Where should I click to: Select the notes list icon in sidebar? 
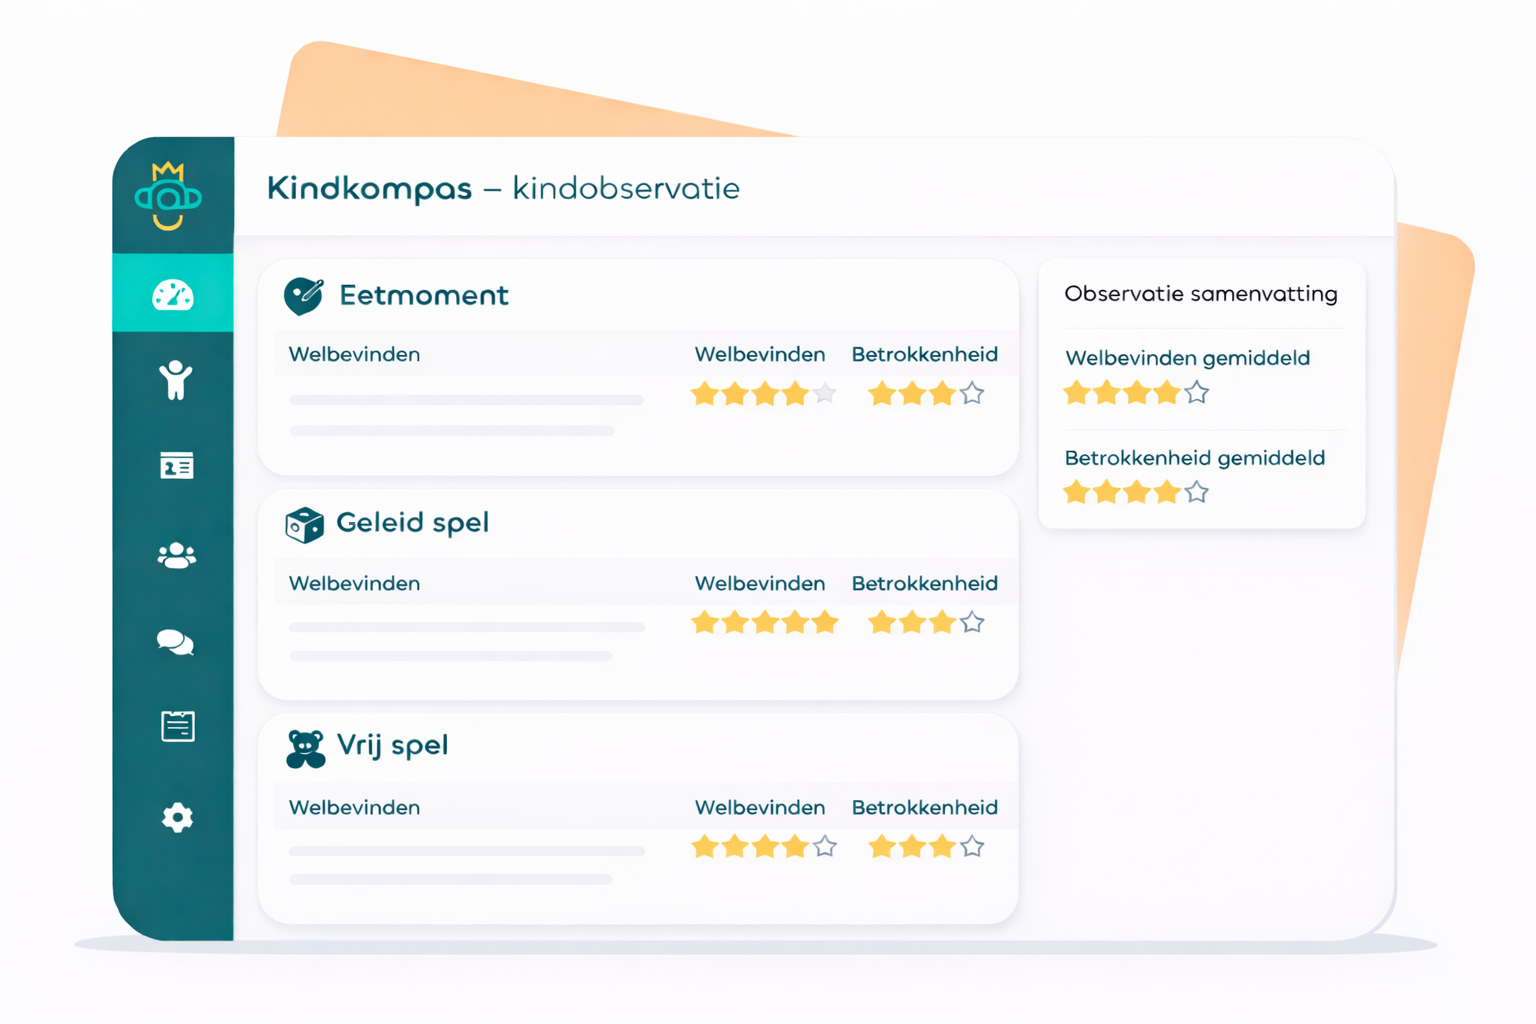point(178,726)
